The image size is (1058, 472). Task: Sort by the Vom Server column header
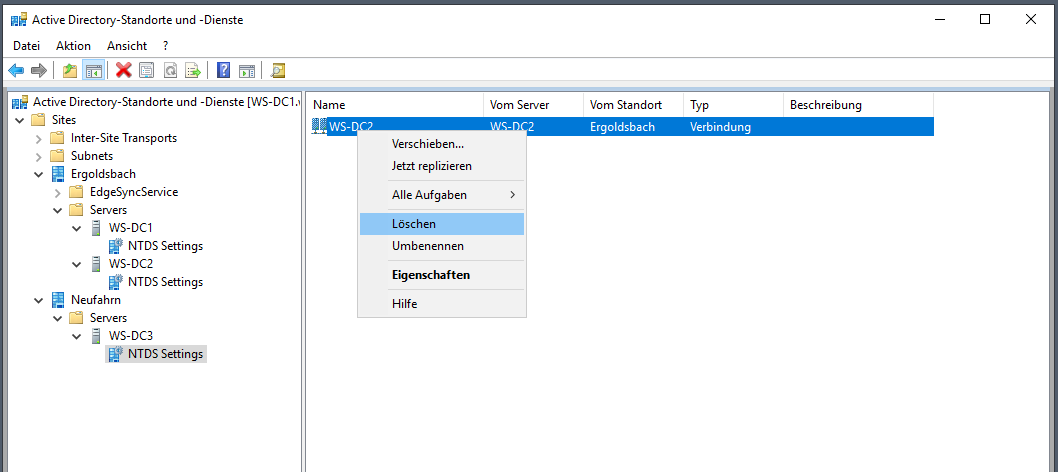(534, 105)
